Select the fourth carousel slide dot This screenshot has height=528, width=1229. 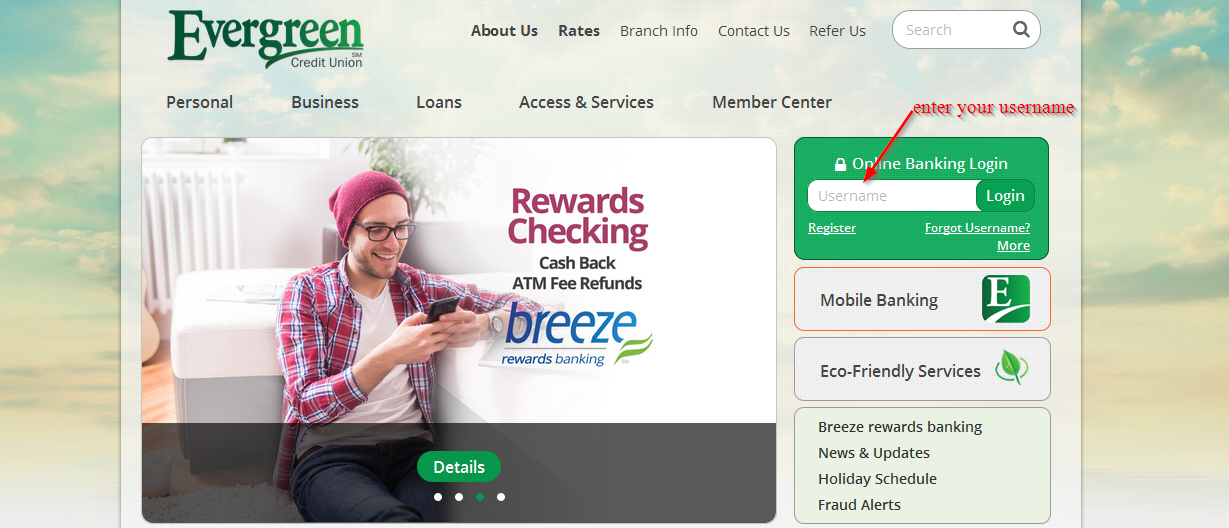point(500,496)
